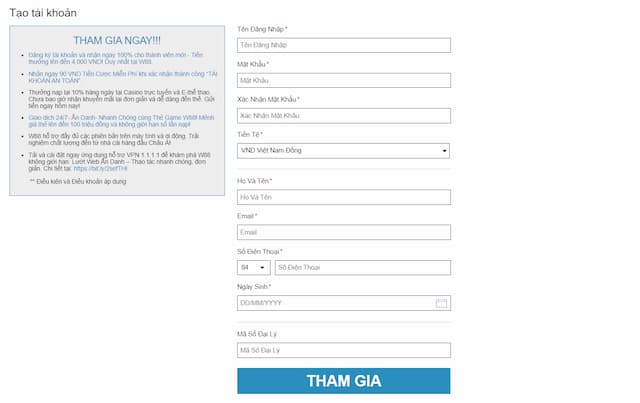
Task: Click the Tên Đăng Nhập username field
Action: (x=344, y=45)
